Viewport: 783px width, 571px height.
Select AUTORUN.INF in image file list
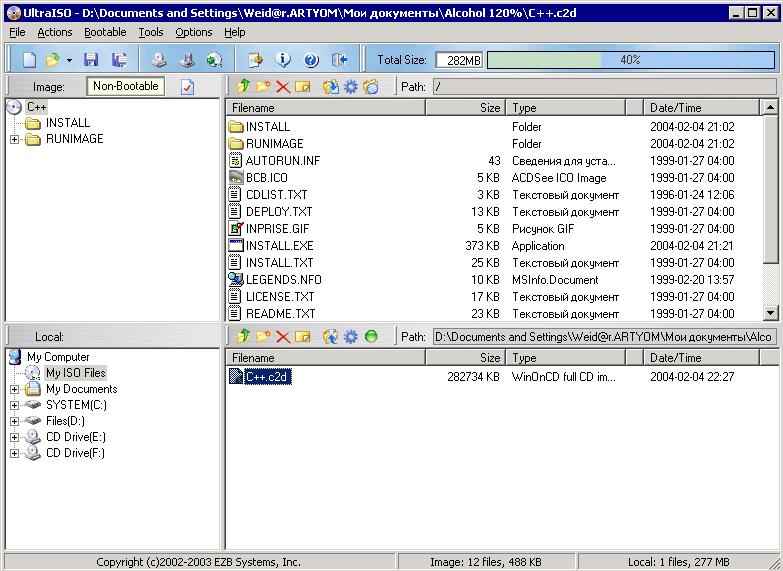(283, 161)
